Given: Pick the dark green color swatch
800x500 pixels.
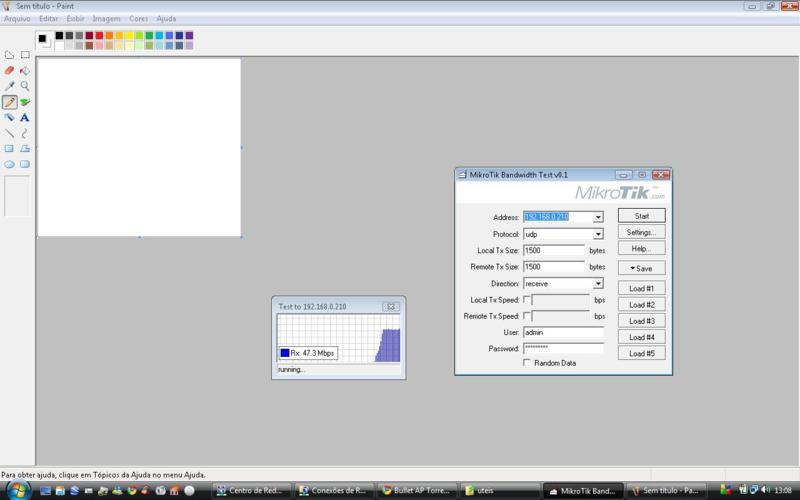Looking at the screenshot, I should 149,36.
